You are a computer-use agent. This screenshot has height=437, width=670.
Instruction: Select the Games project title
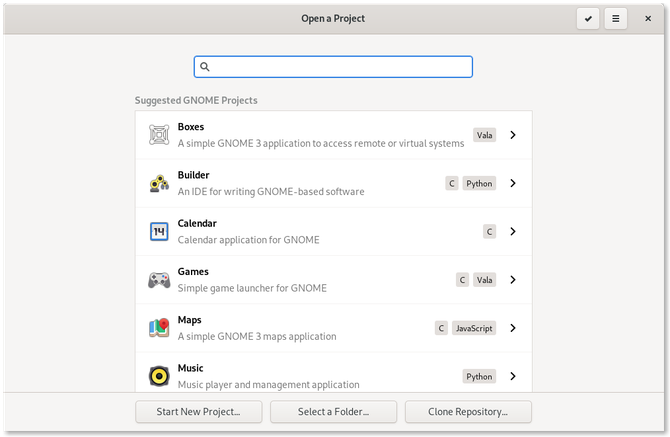click(193, 272)
